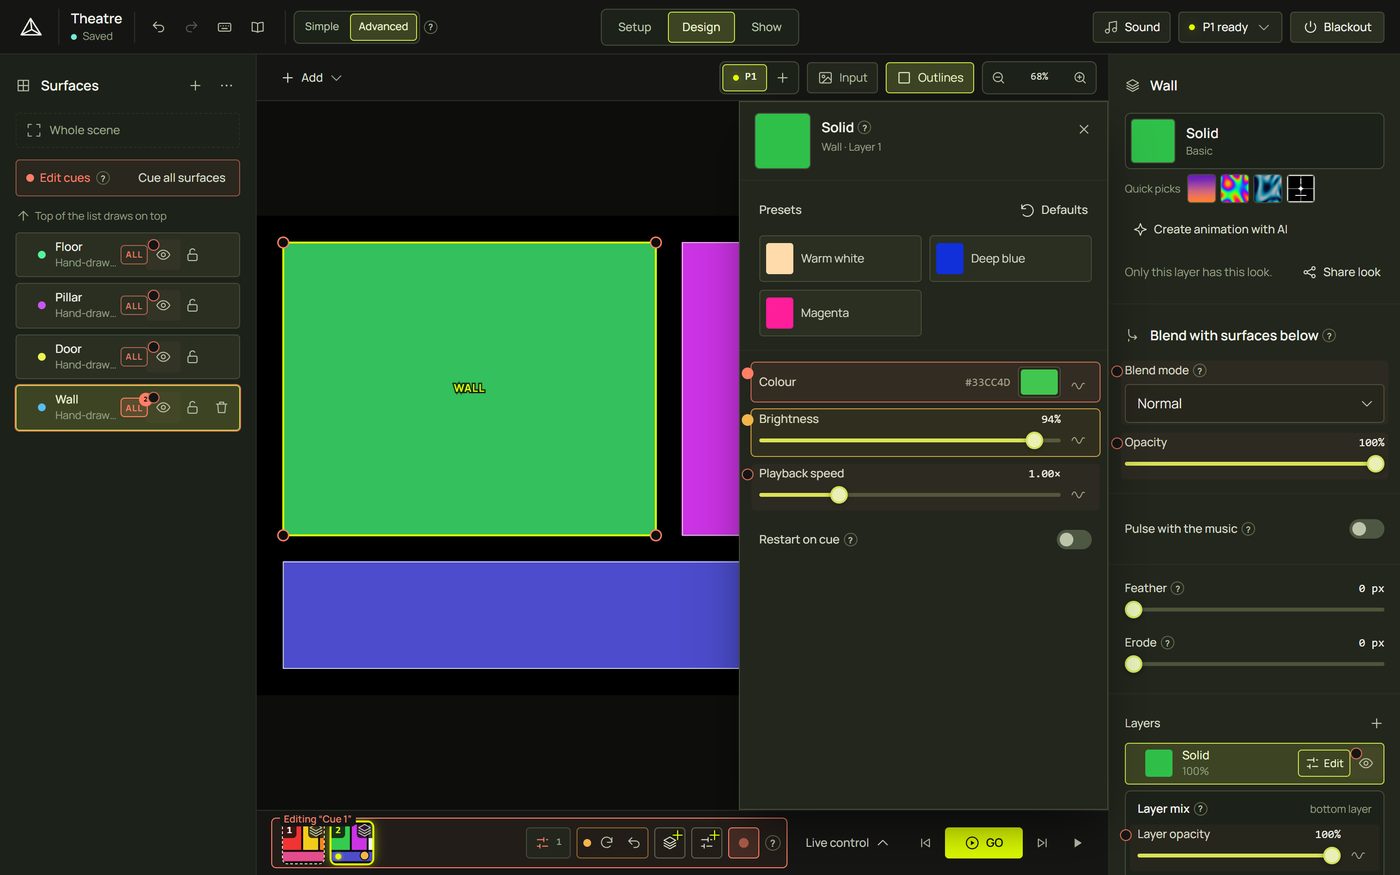The image size is (1400, 875).
Task: Lock the Pillar surface
Action: coord(192,305)
